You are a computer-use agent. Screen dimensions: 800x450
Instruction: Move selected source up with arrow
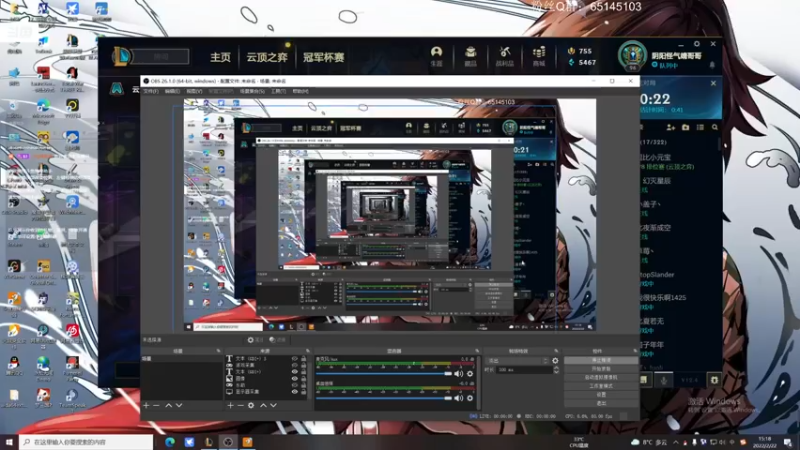coord(263,405)
